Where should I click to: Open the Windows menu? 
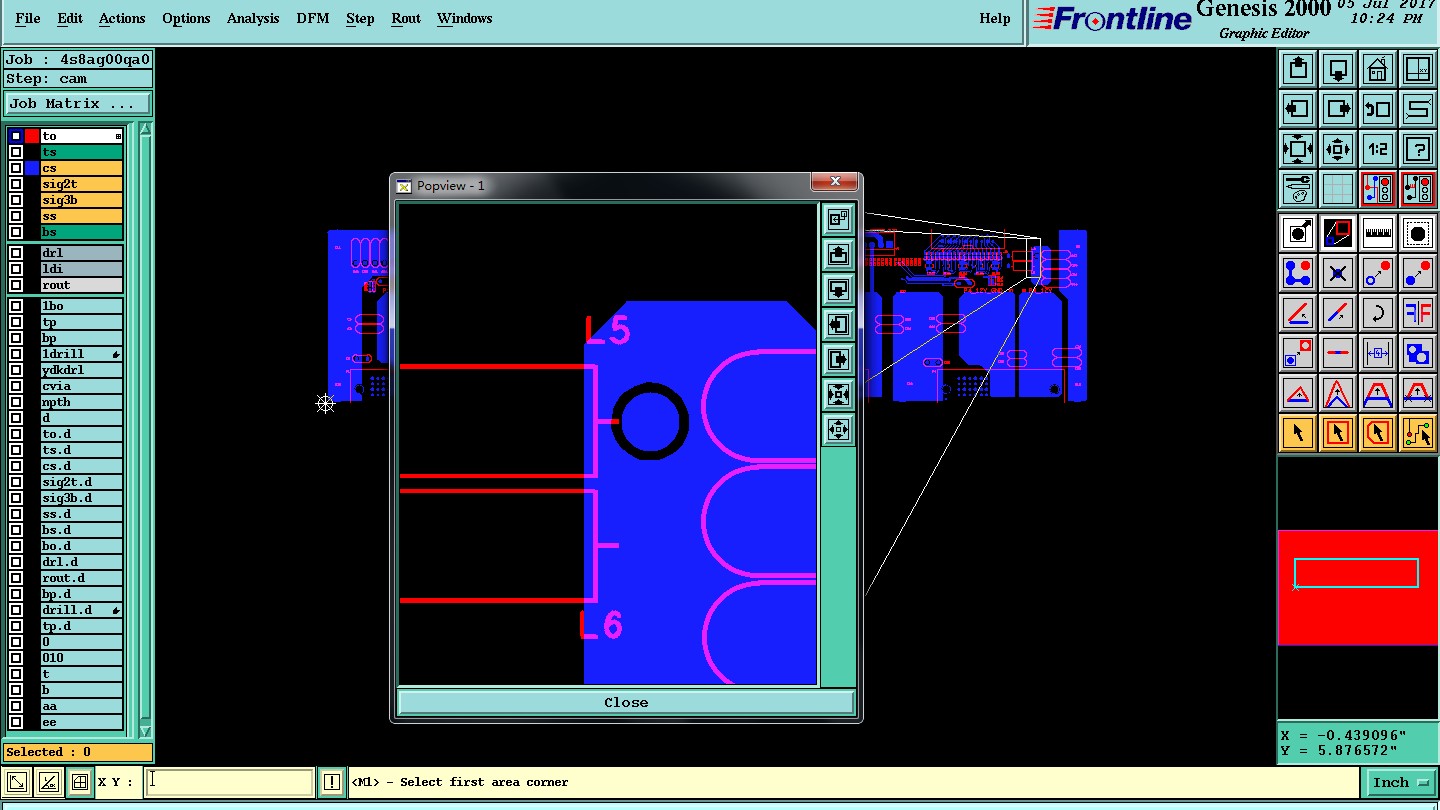click(x=464, y=18)
